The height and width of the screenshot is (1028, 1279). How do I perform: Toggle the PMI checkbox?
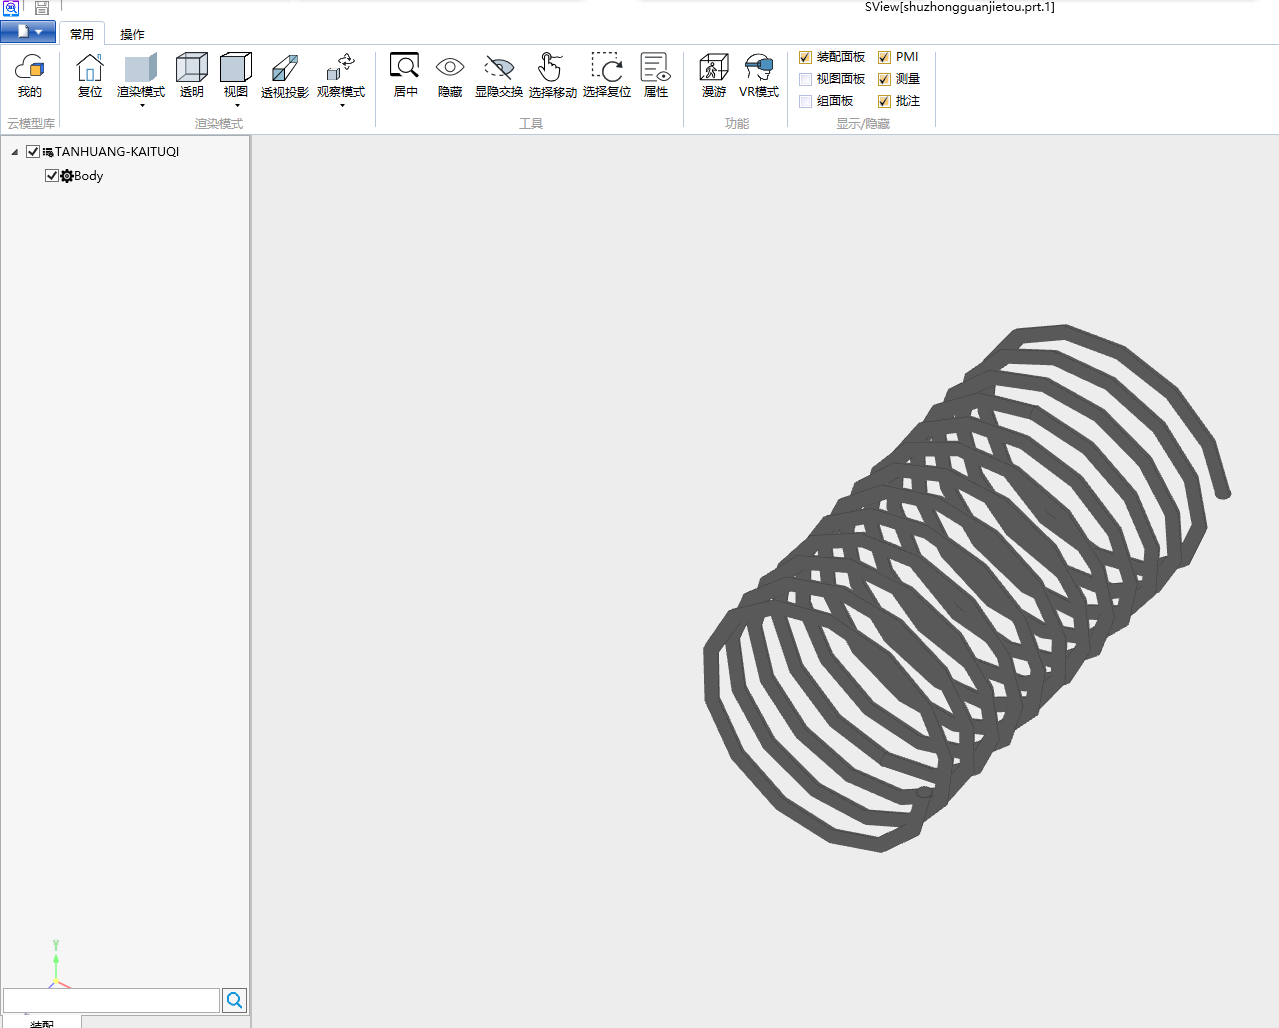[884, 58]
